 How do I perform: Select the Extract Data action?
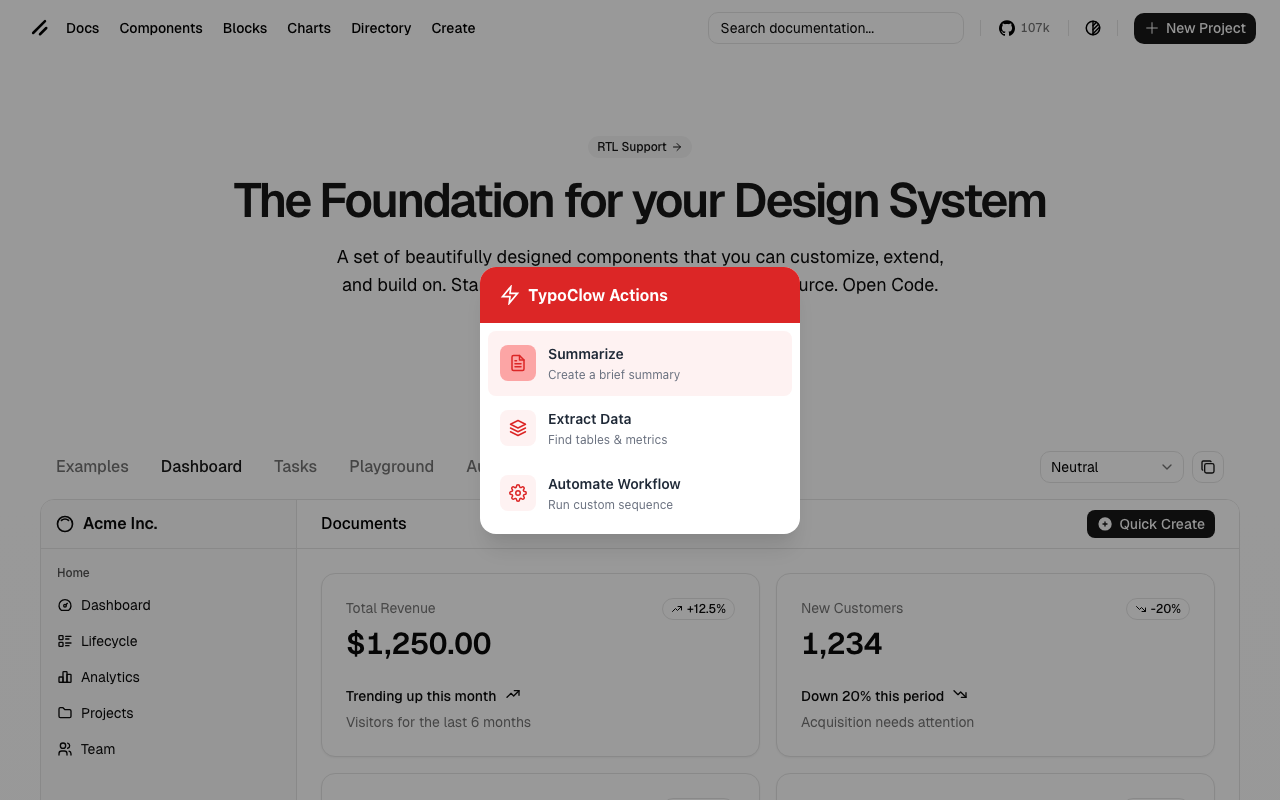pos(640,428)
